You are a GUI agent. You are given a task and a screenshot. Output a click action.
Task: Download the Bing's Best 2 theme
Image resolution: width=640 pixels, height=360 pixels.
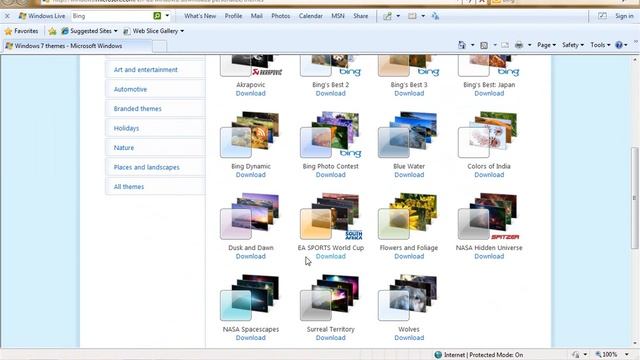coord(331,93)
